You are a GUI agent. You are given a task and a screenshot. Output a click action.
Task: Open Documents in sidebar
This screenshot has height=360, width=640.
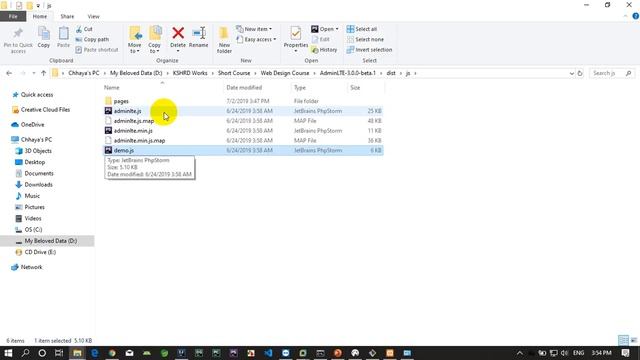coord(38,173)
